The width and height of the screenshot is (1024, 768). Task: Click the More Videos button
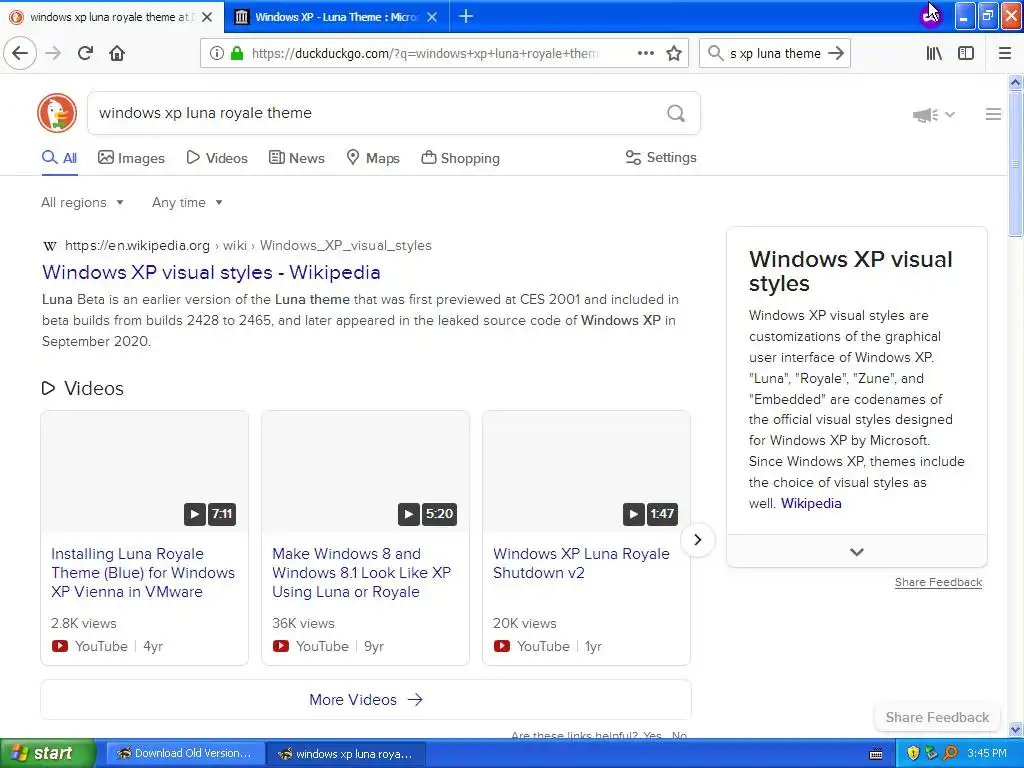click(366, 699)
